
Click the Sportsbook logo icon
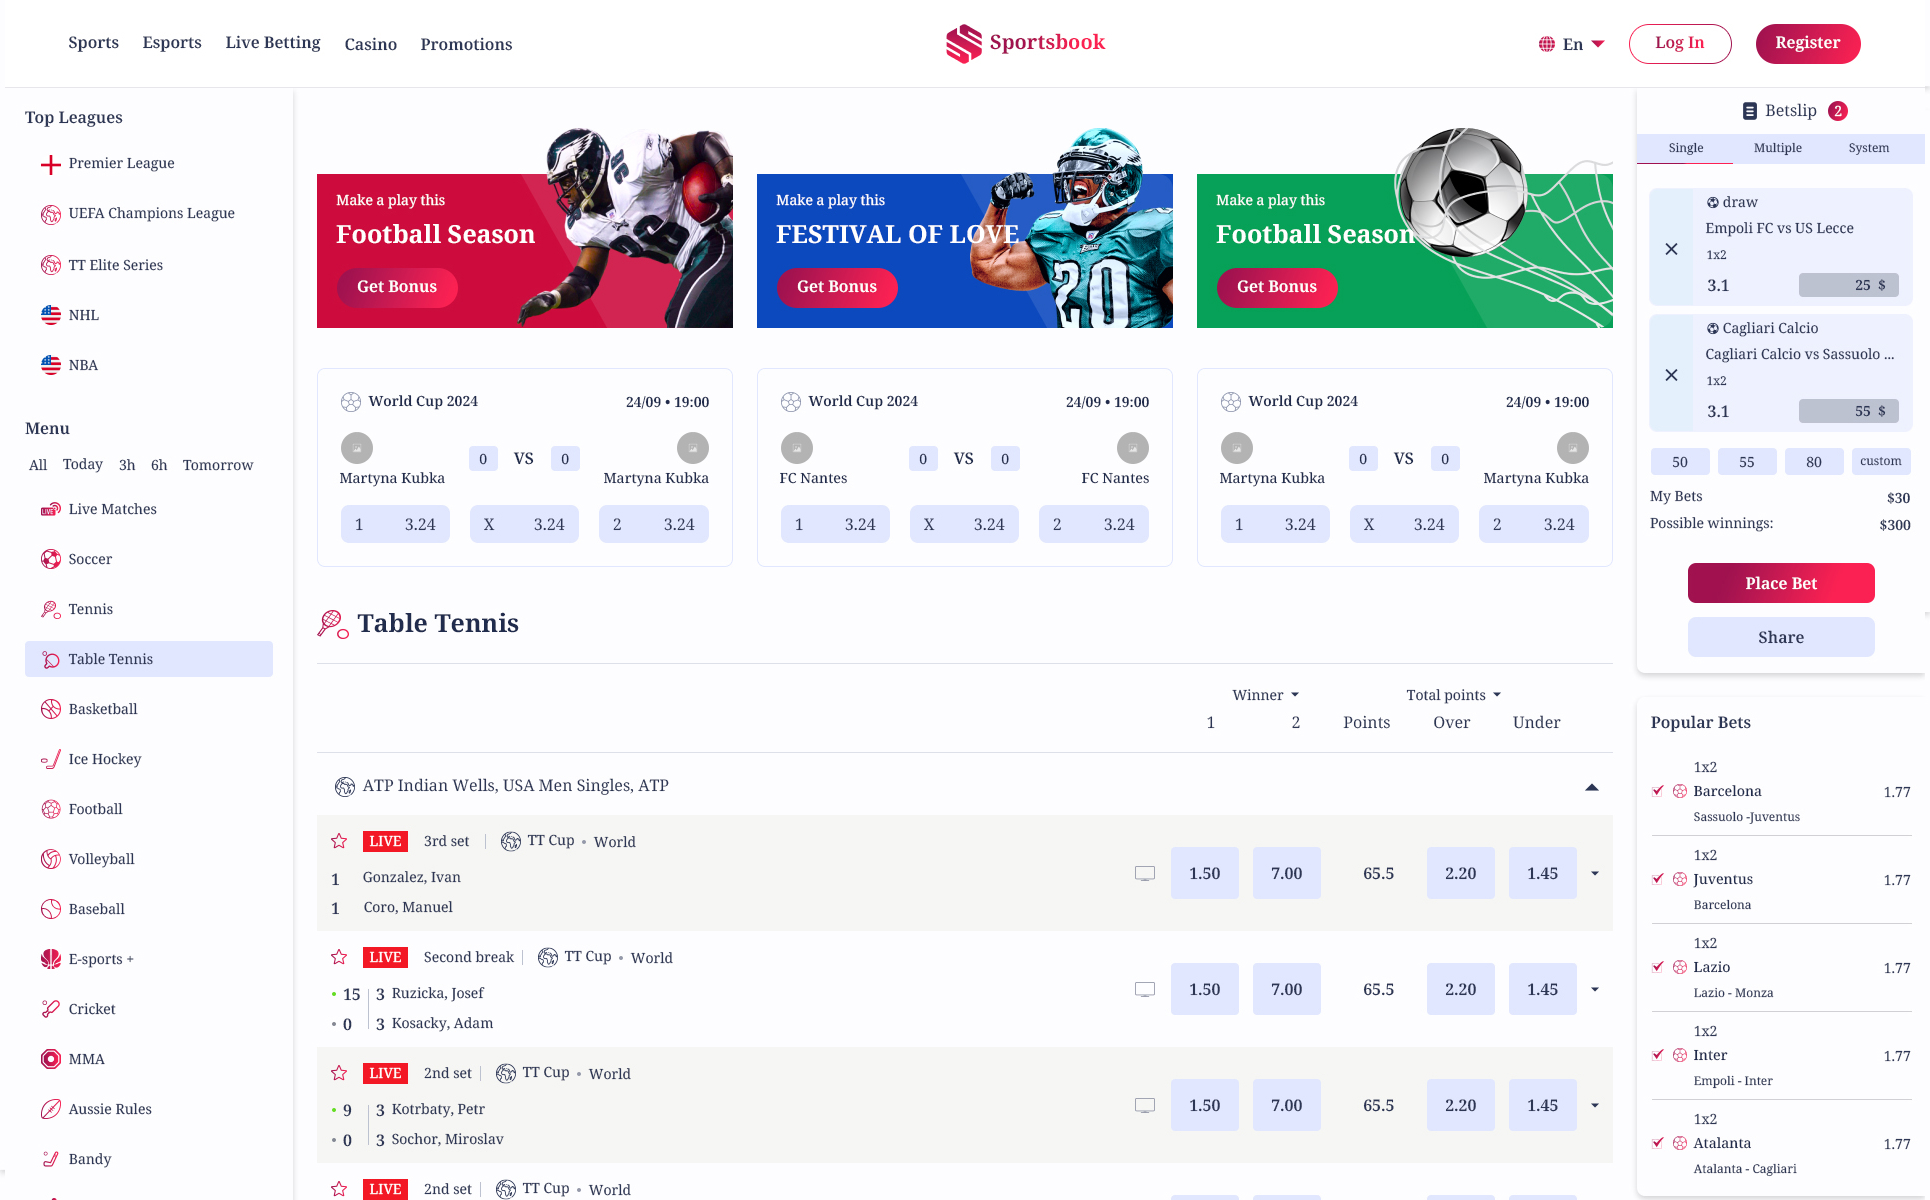pyautogui.click(x=964, y=43)
